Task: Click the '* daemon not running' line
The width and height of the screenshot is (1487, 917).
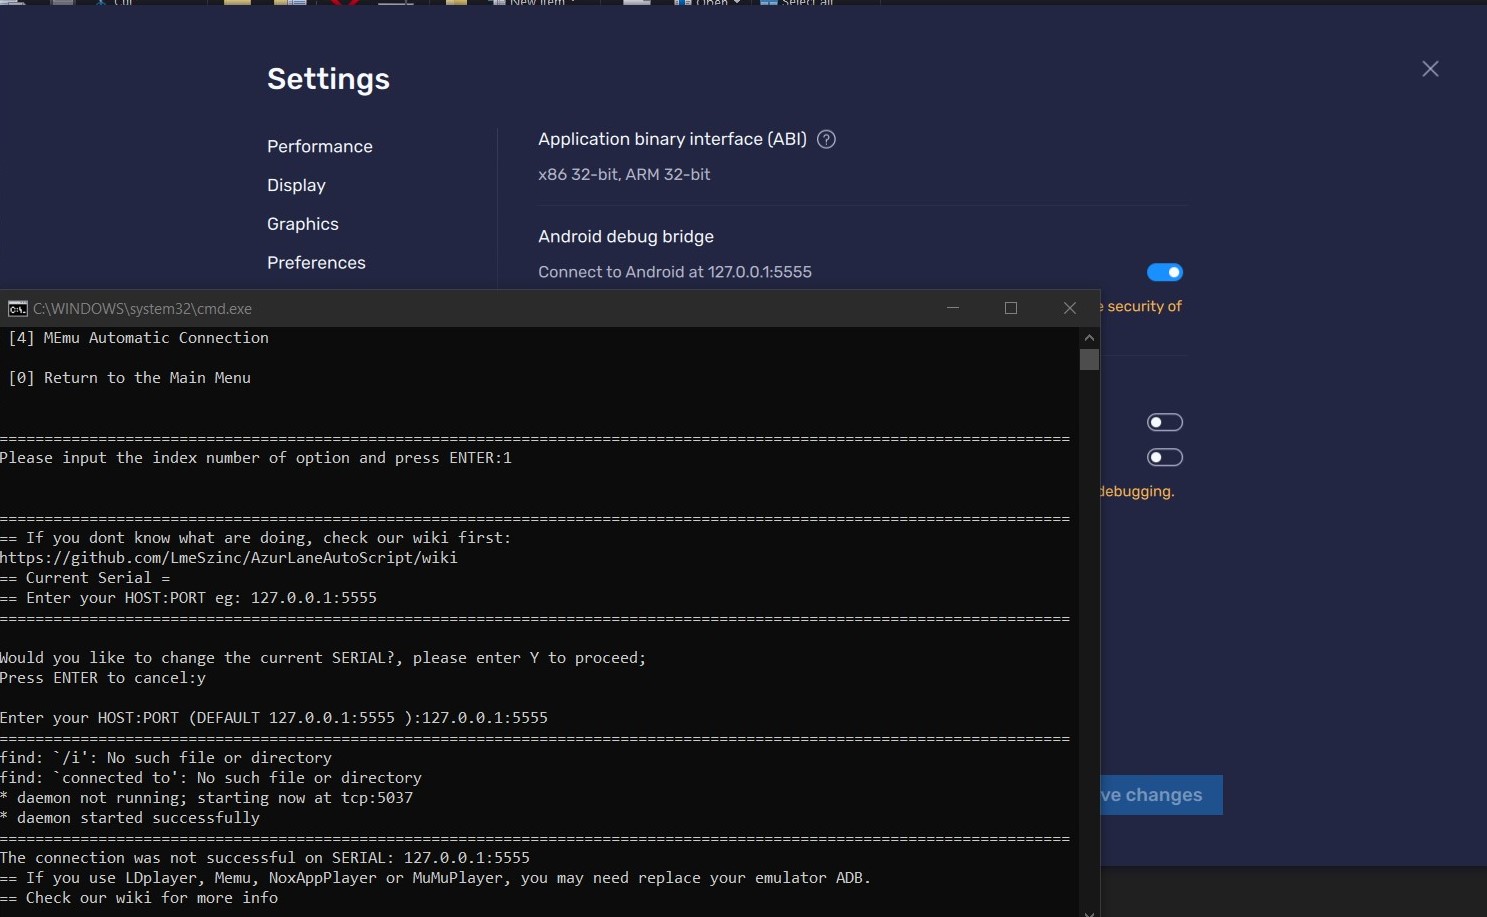Action: click(206, 798)
